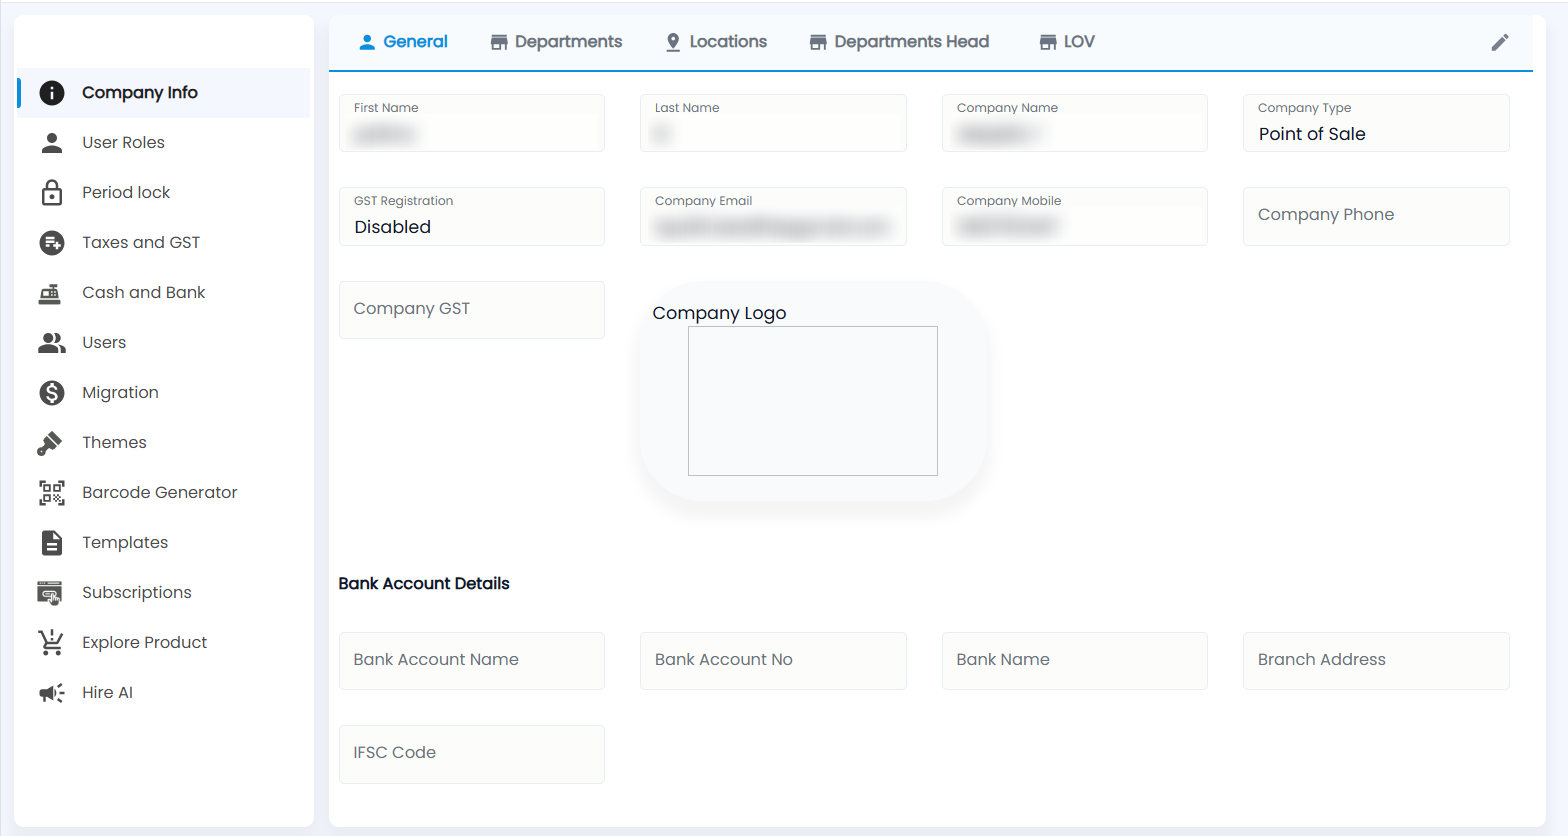Switch to the Departments tab

556,42
